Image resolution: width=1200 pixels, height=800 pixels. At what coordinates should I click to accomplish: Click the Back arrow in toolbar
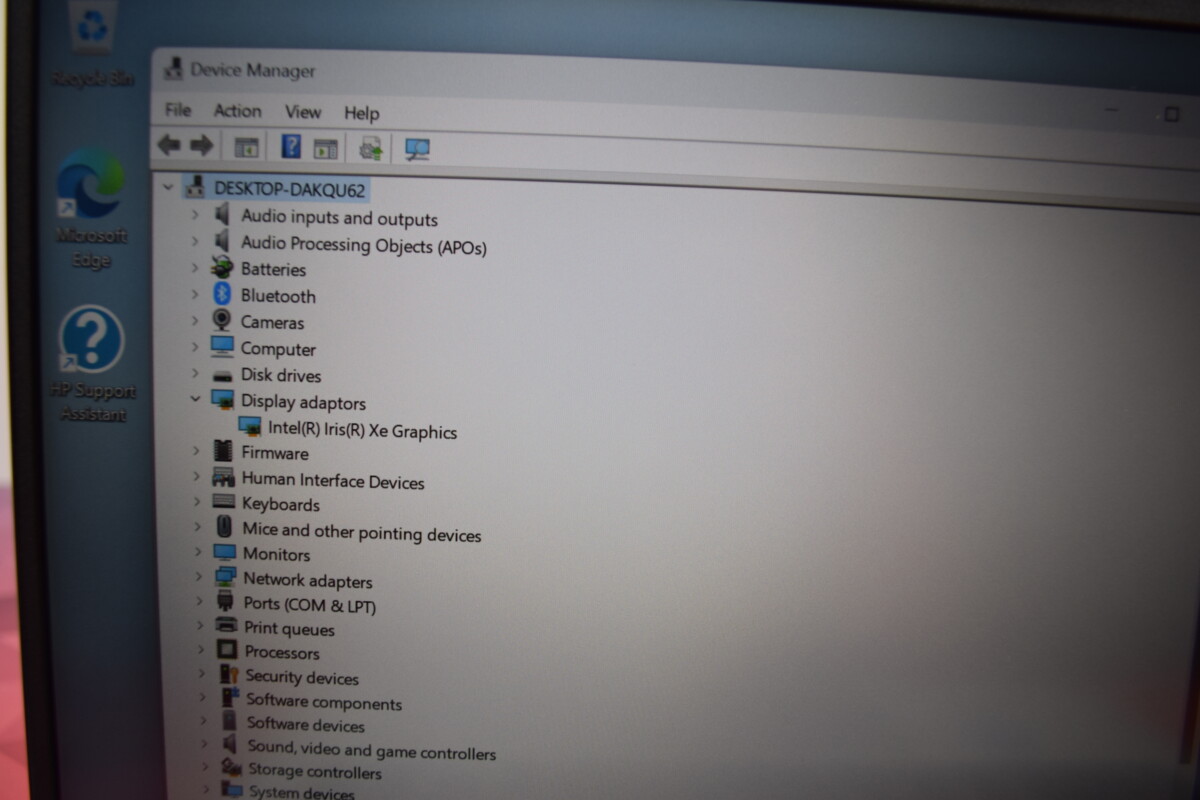[x=169, y=146]
